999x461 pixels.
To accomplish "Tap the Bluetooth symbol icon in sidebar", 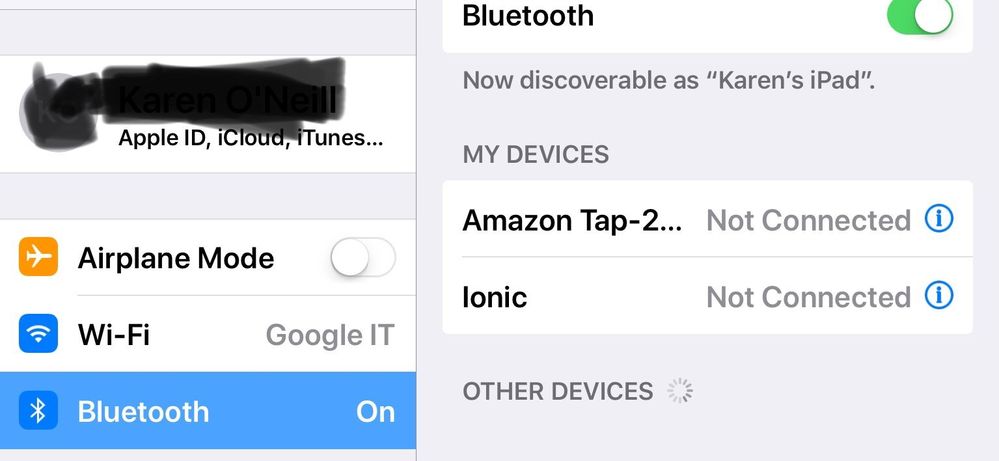I will point(38,411).
